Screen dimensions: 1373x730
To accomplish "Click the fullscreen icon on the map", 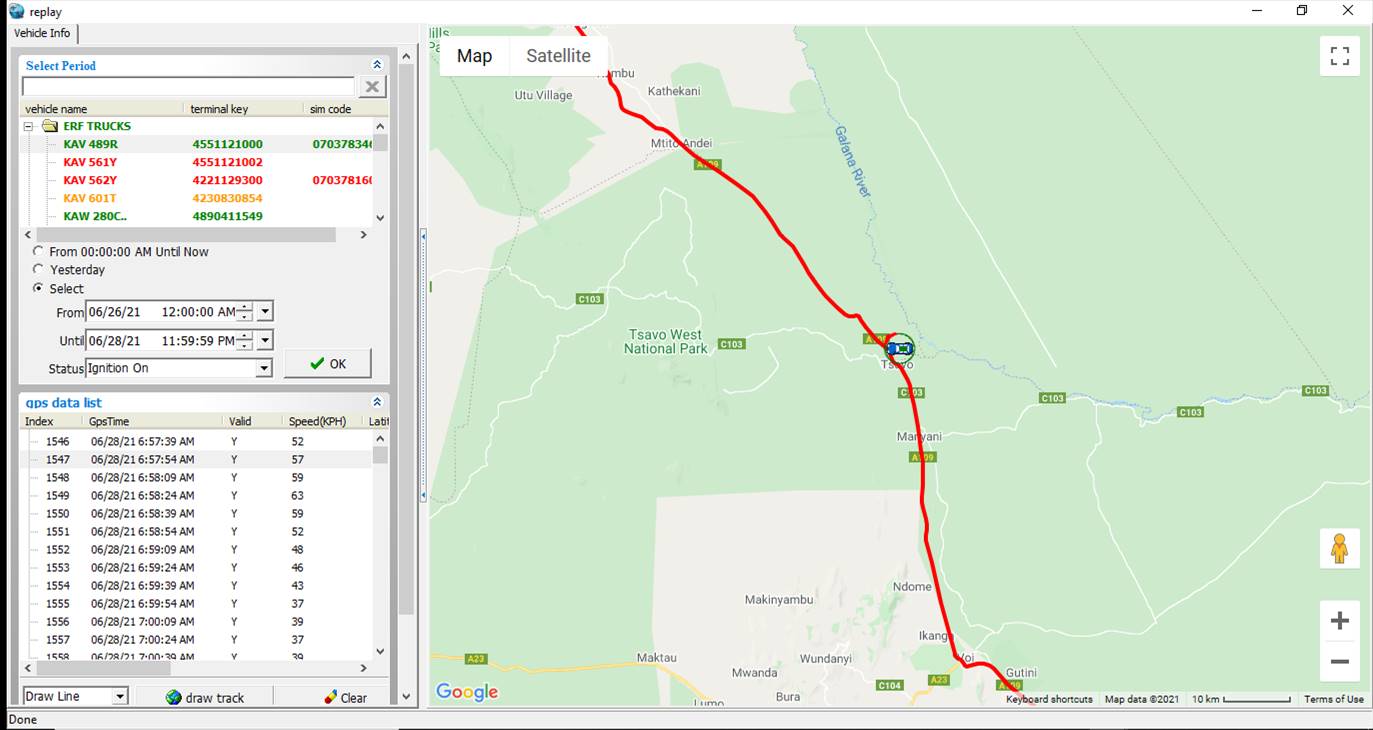I will tap(1339, 56).
